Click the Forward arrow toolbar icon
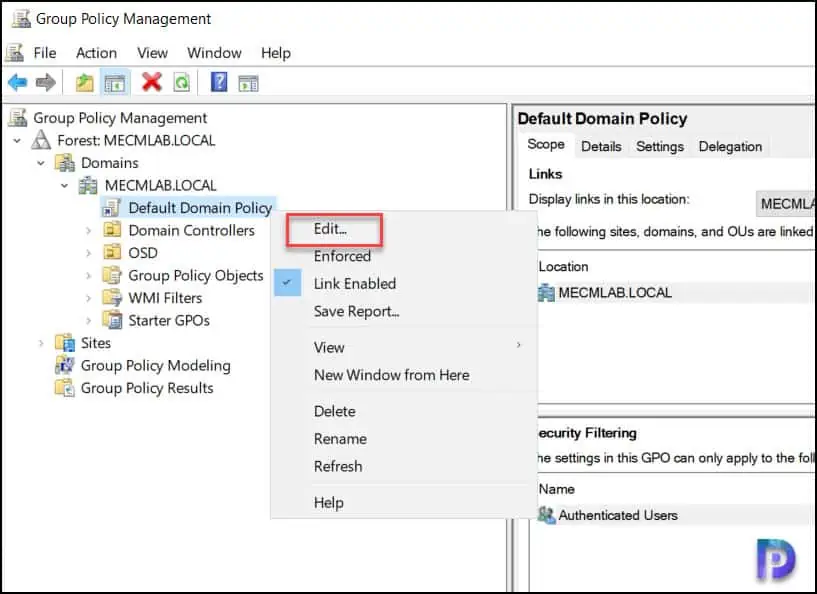Viewport: 817px width, 594px height. point(45,82)
